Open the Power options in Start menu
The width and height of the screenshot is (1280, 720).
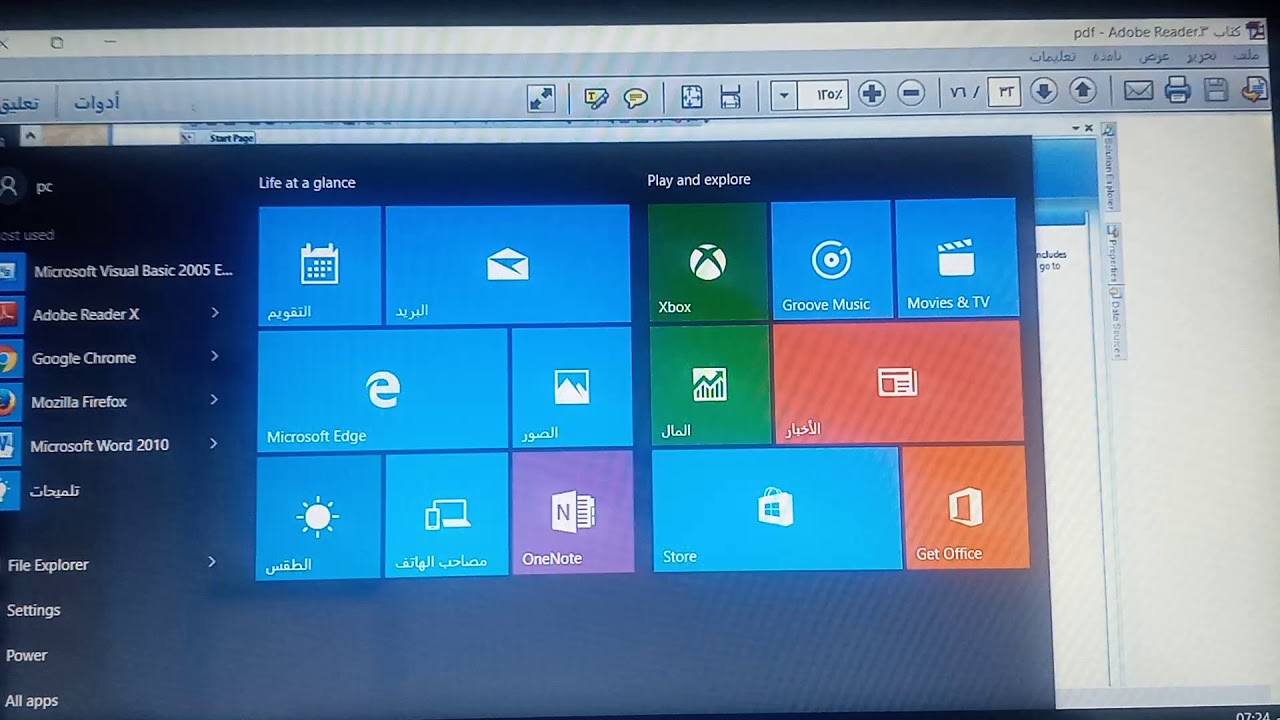coord(27,655)
